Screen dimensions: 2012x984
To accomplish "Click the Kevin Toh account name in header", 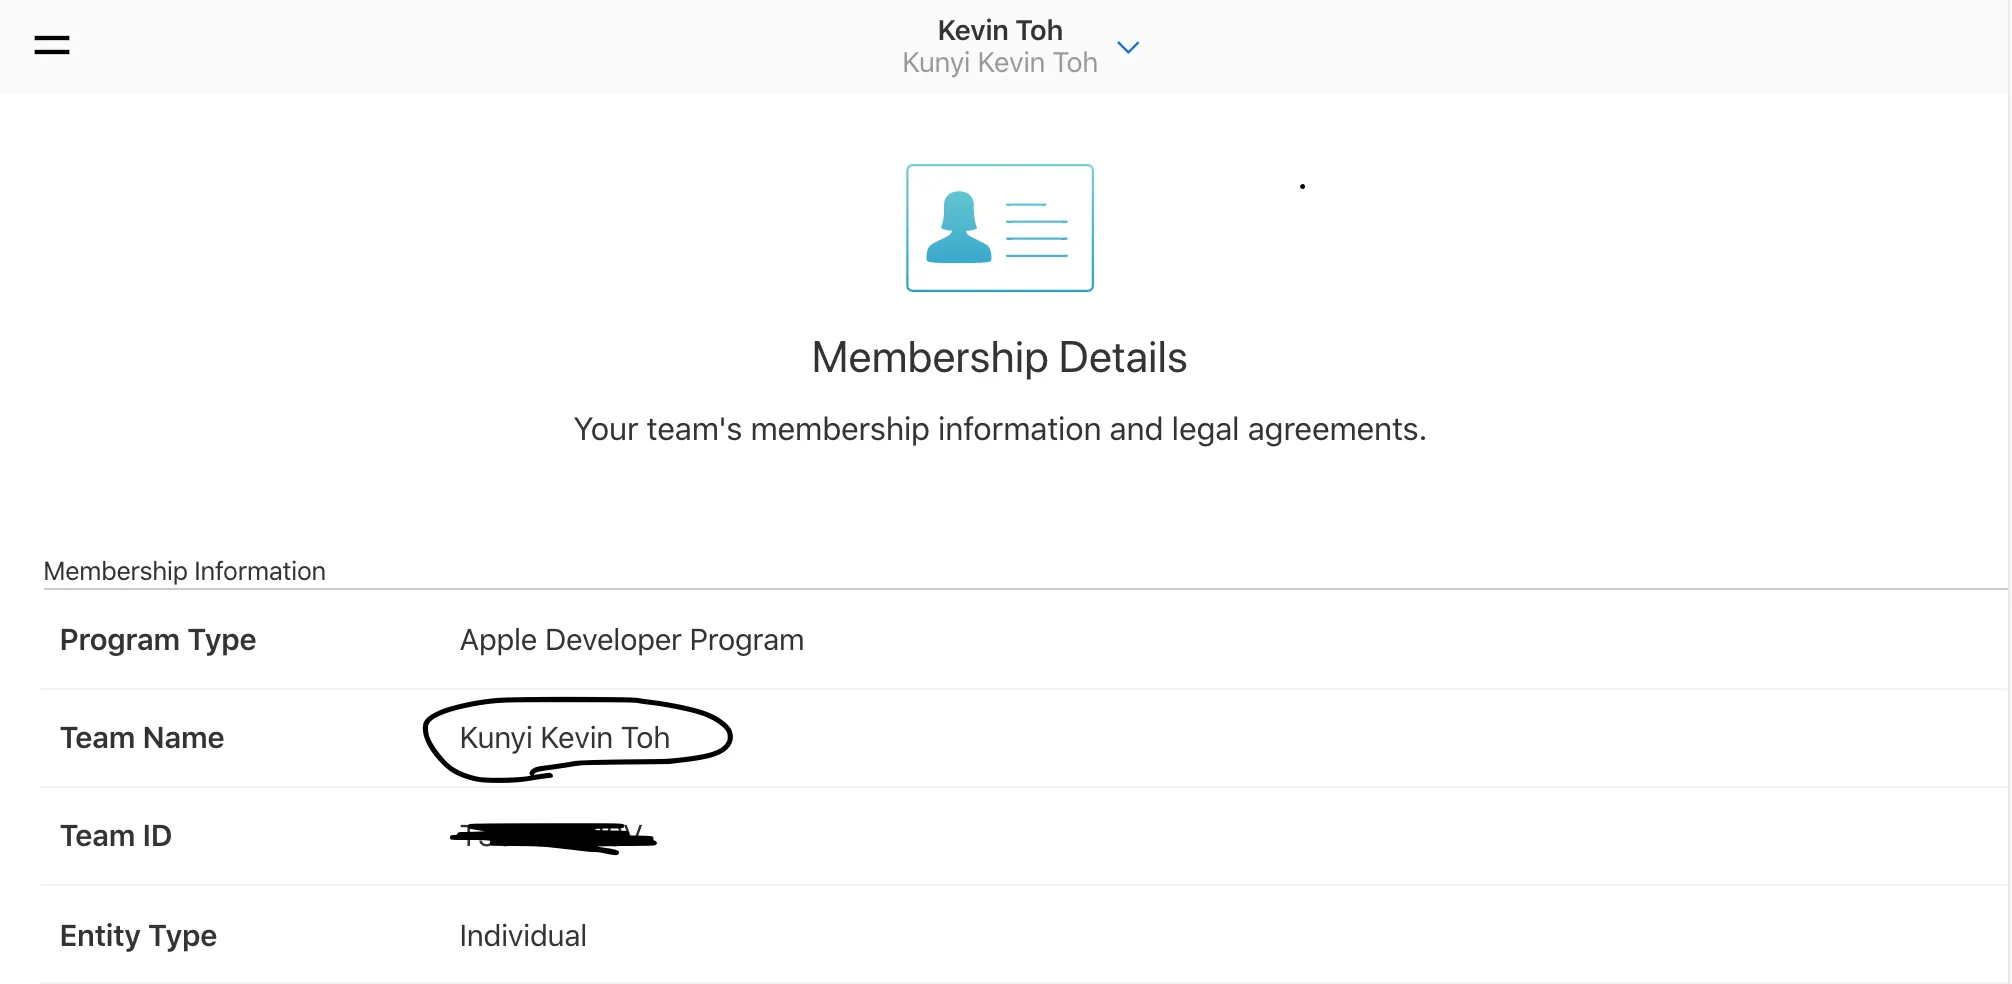I will click(x=999, y=30).
